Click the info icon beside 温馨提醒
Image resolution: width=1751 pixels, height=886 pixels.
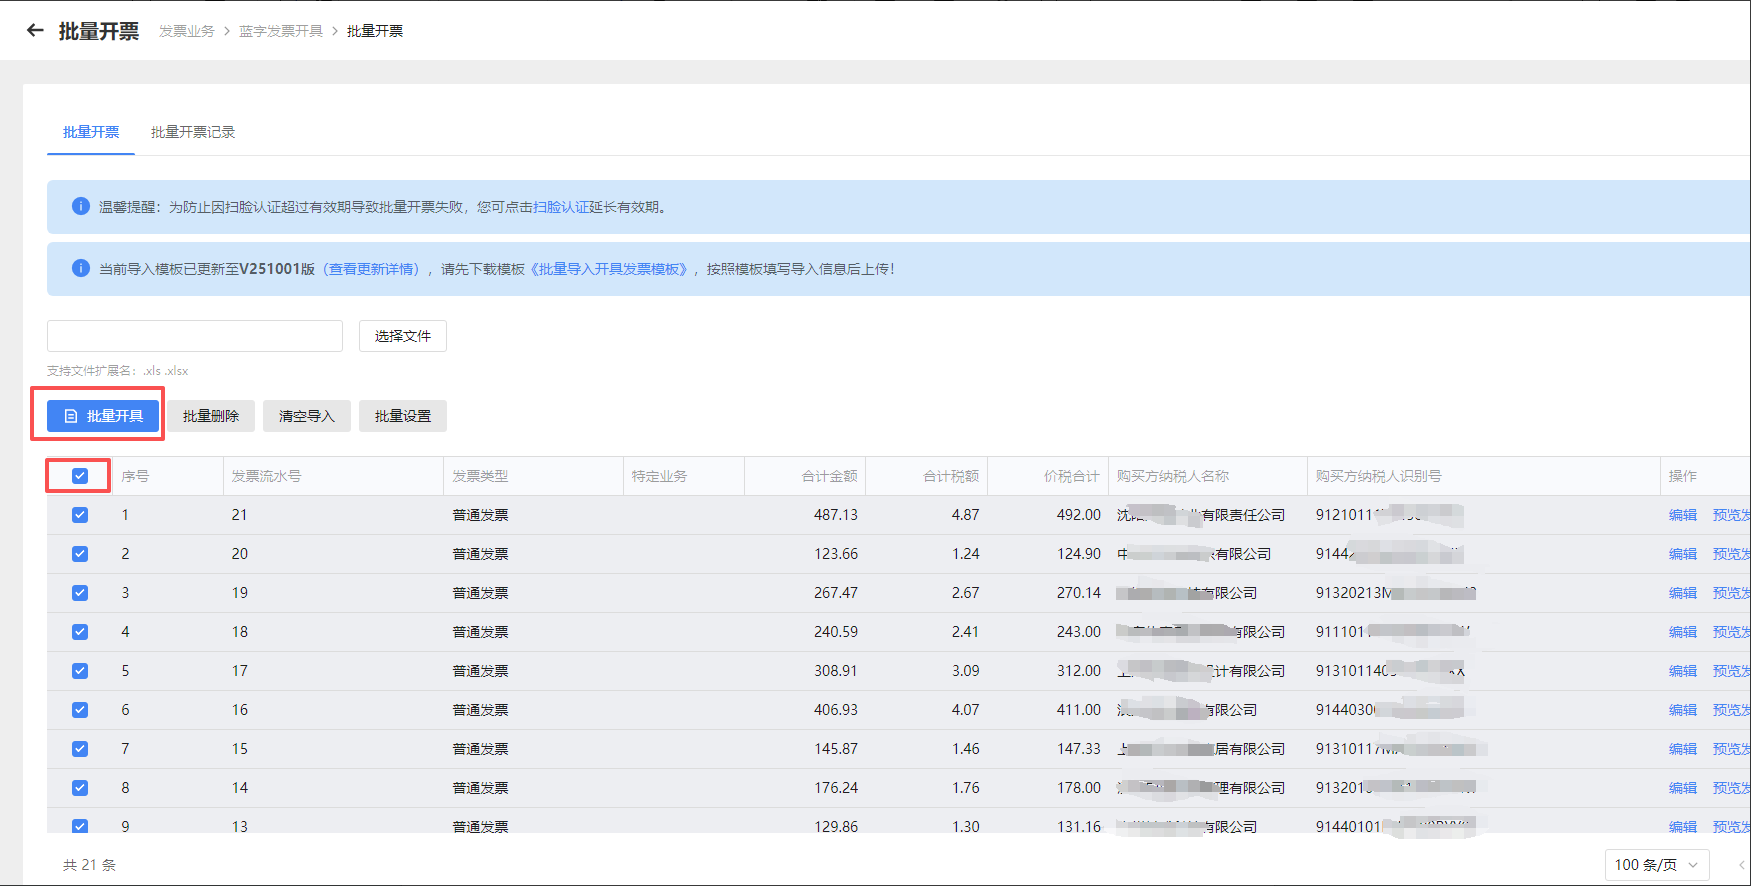pyautogui.click(x=81, y=206)
